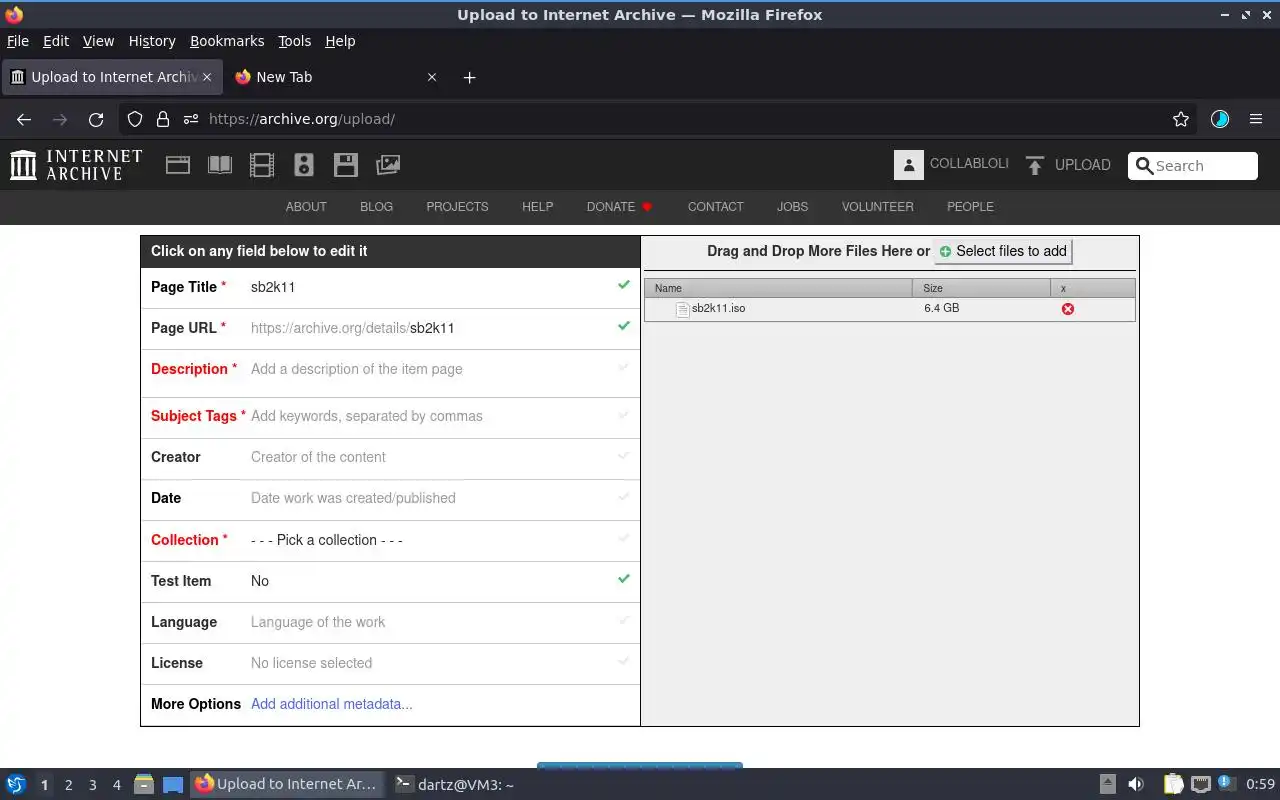Open the Edit menu
The width and height of the screenshot is (1280, 800).
56,41
